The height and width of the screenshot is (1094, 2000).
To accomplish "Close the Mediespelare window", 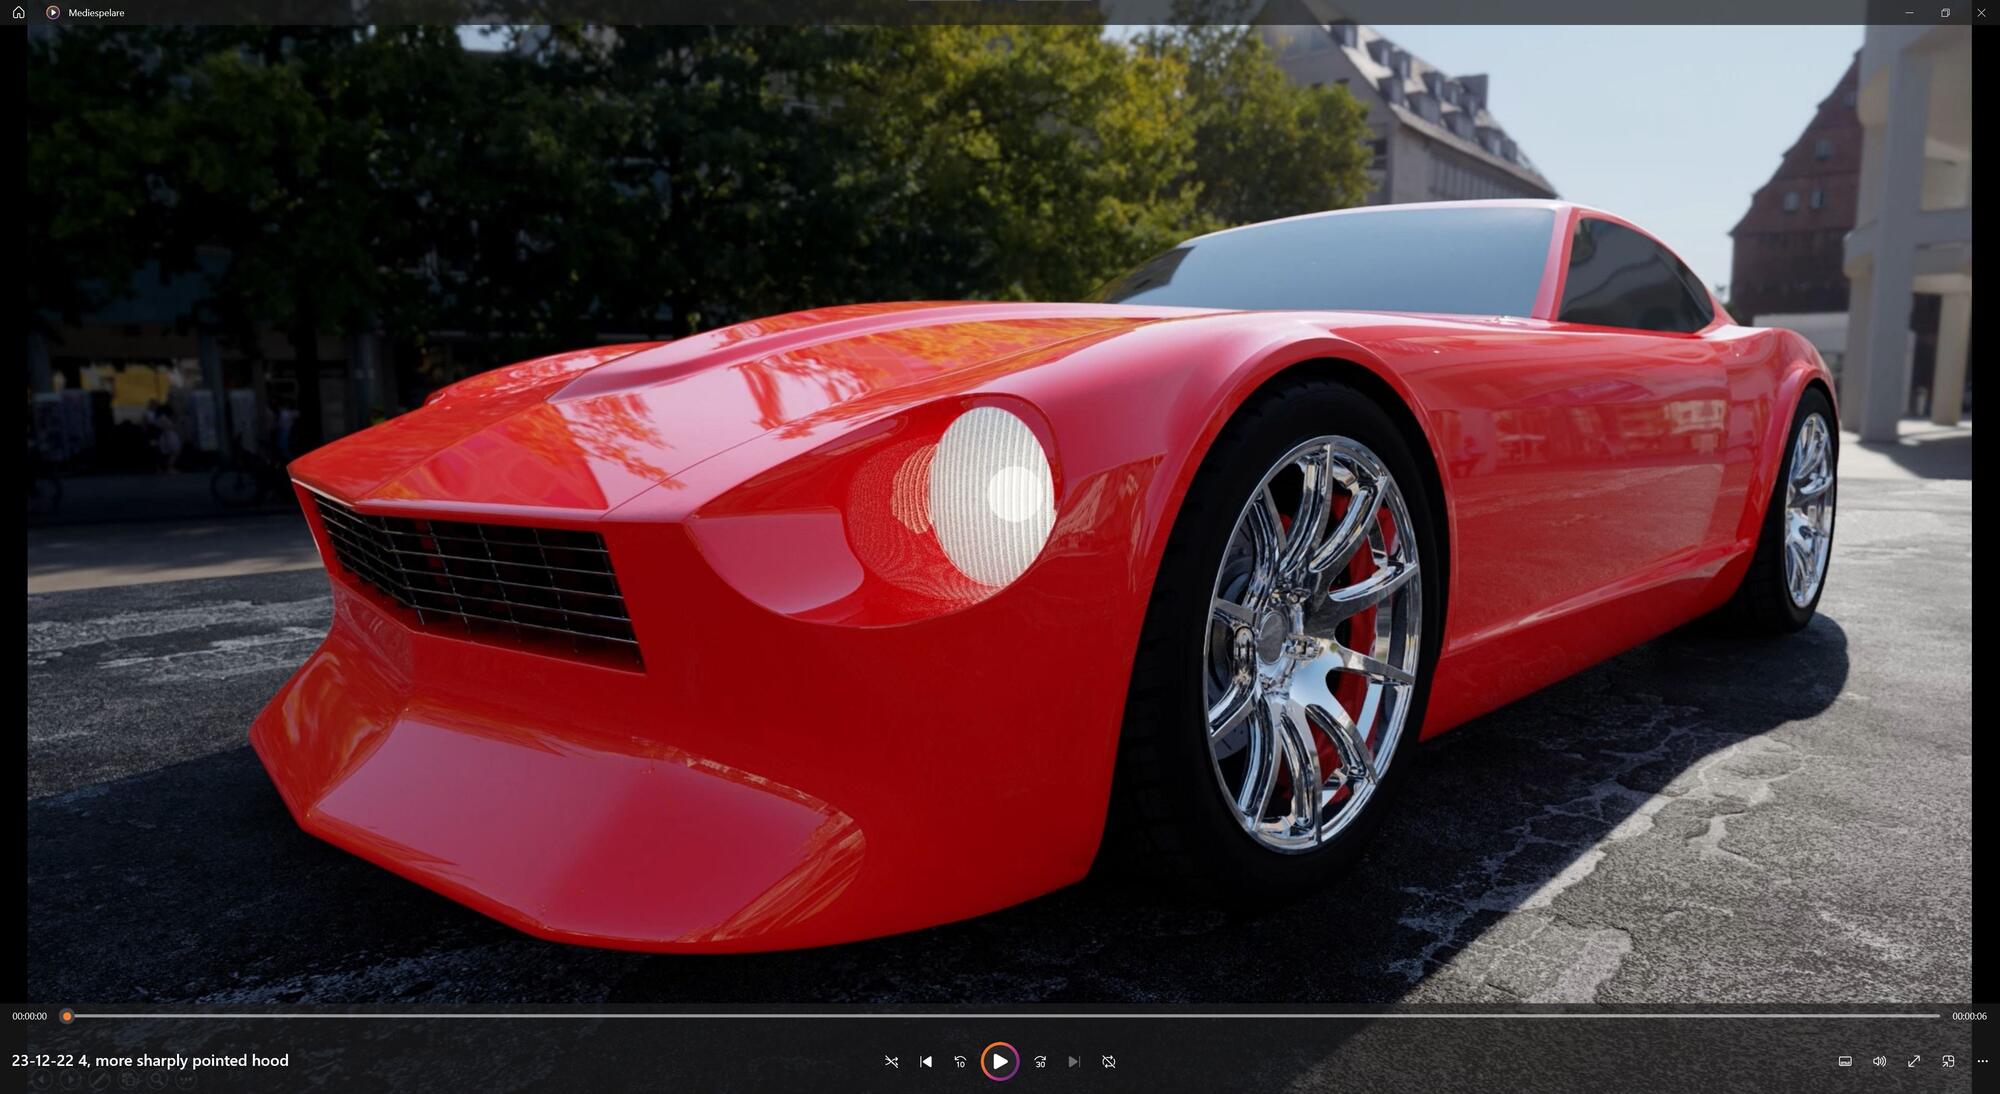I will [x=1981, y=12].
